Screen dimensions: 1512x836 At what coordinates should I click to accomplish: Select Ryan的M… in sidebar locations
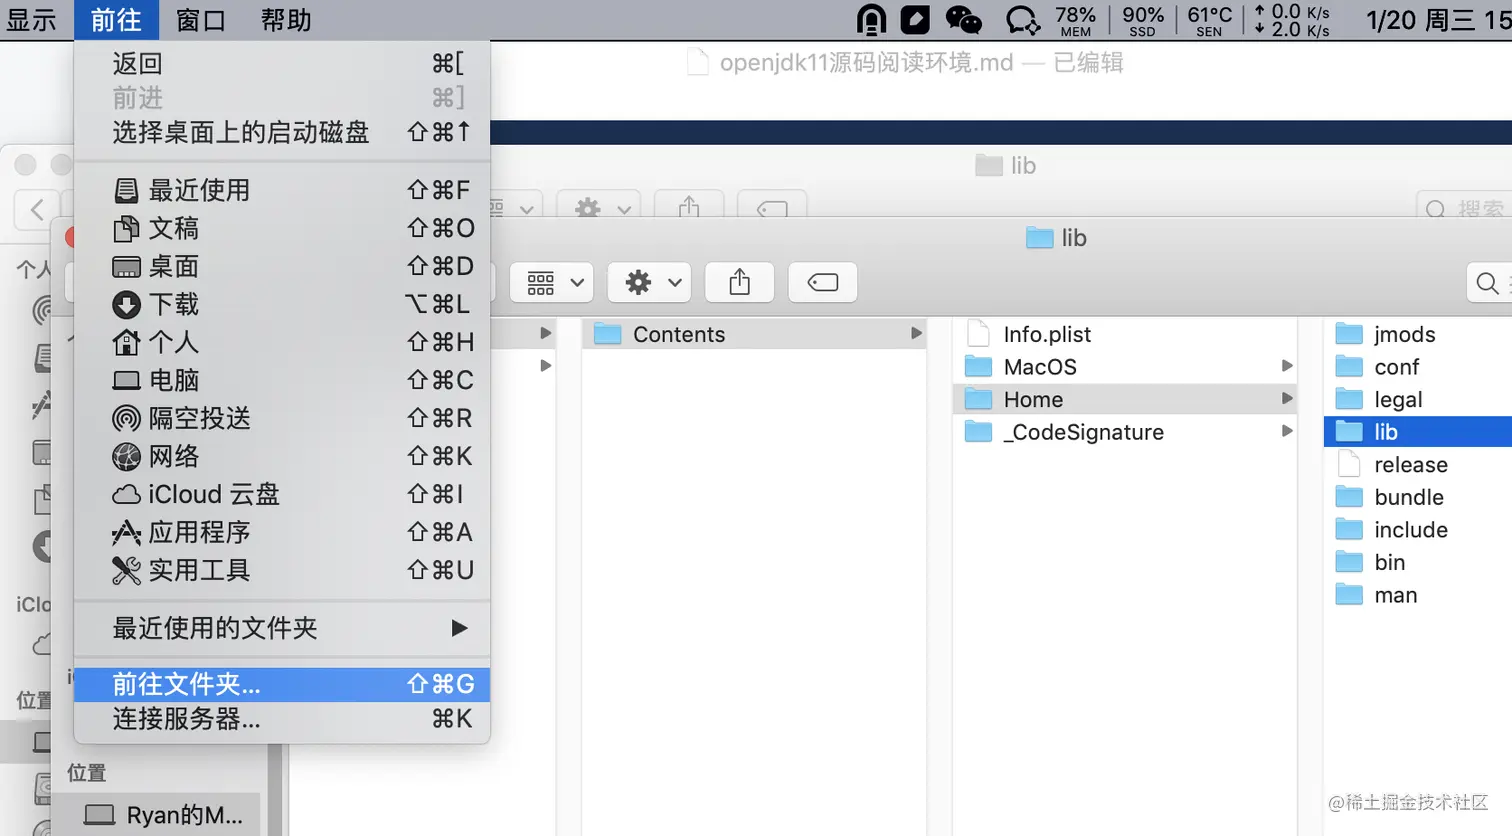coord(165,815)
